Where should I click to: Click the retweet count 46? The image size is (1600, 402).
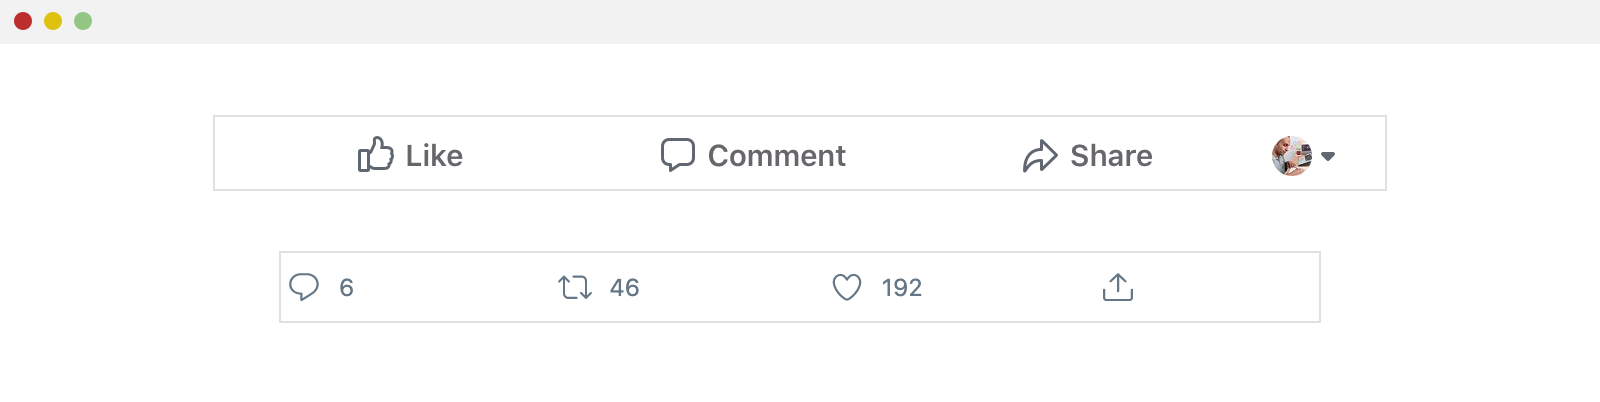[x=624, y=288]
